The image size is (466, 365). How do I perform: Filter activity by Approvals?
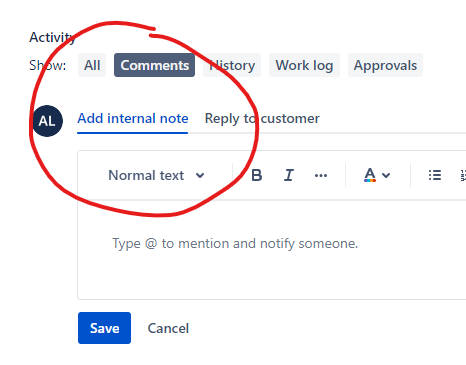pos(385,65)
